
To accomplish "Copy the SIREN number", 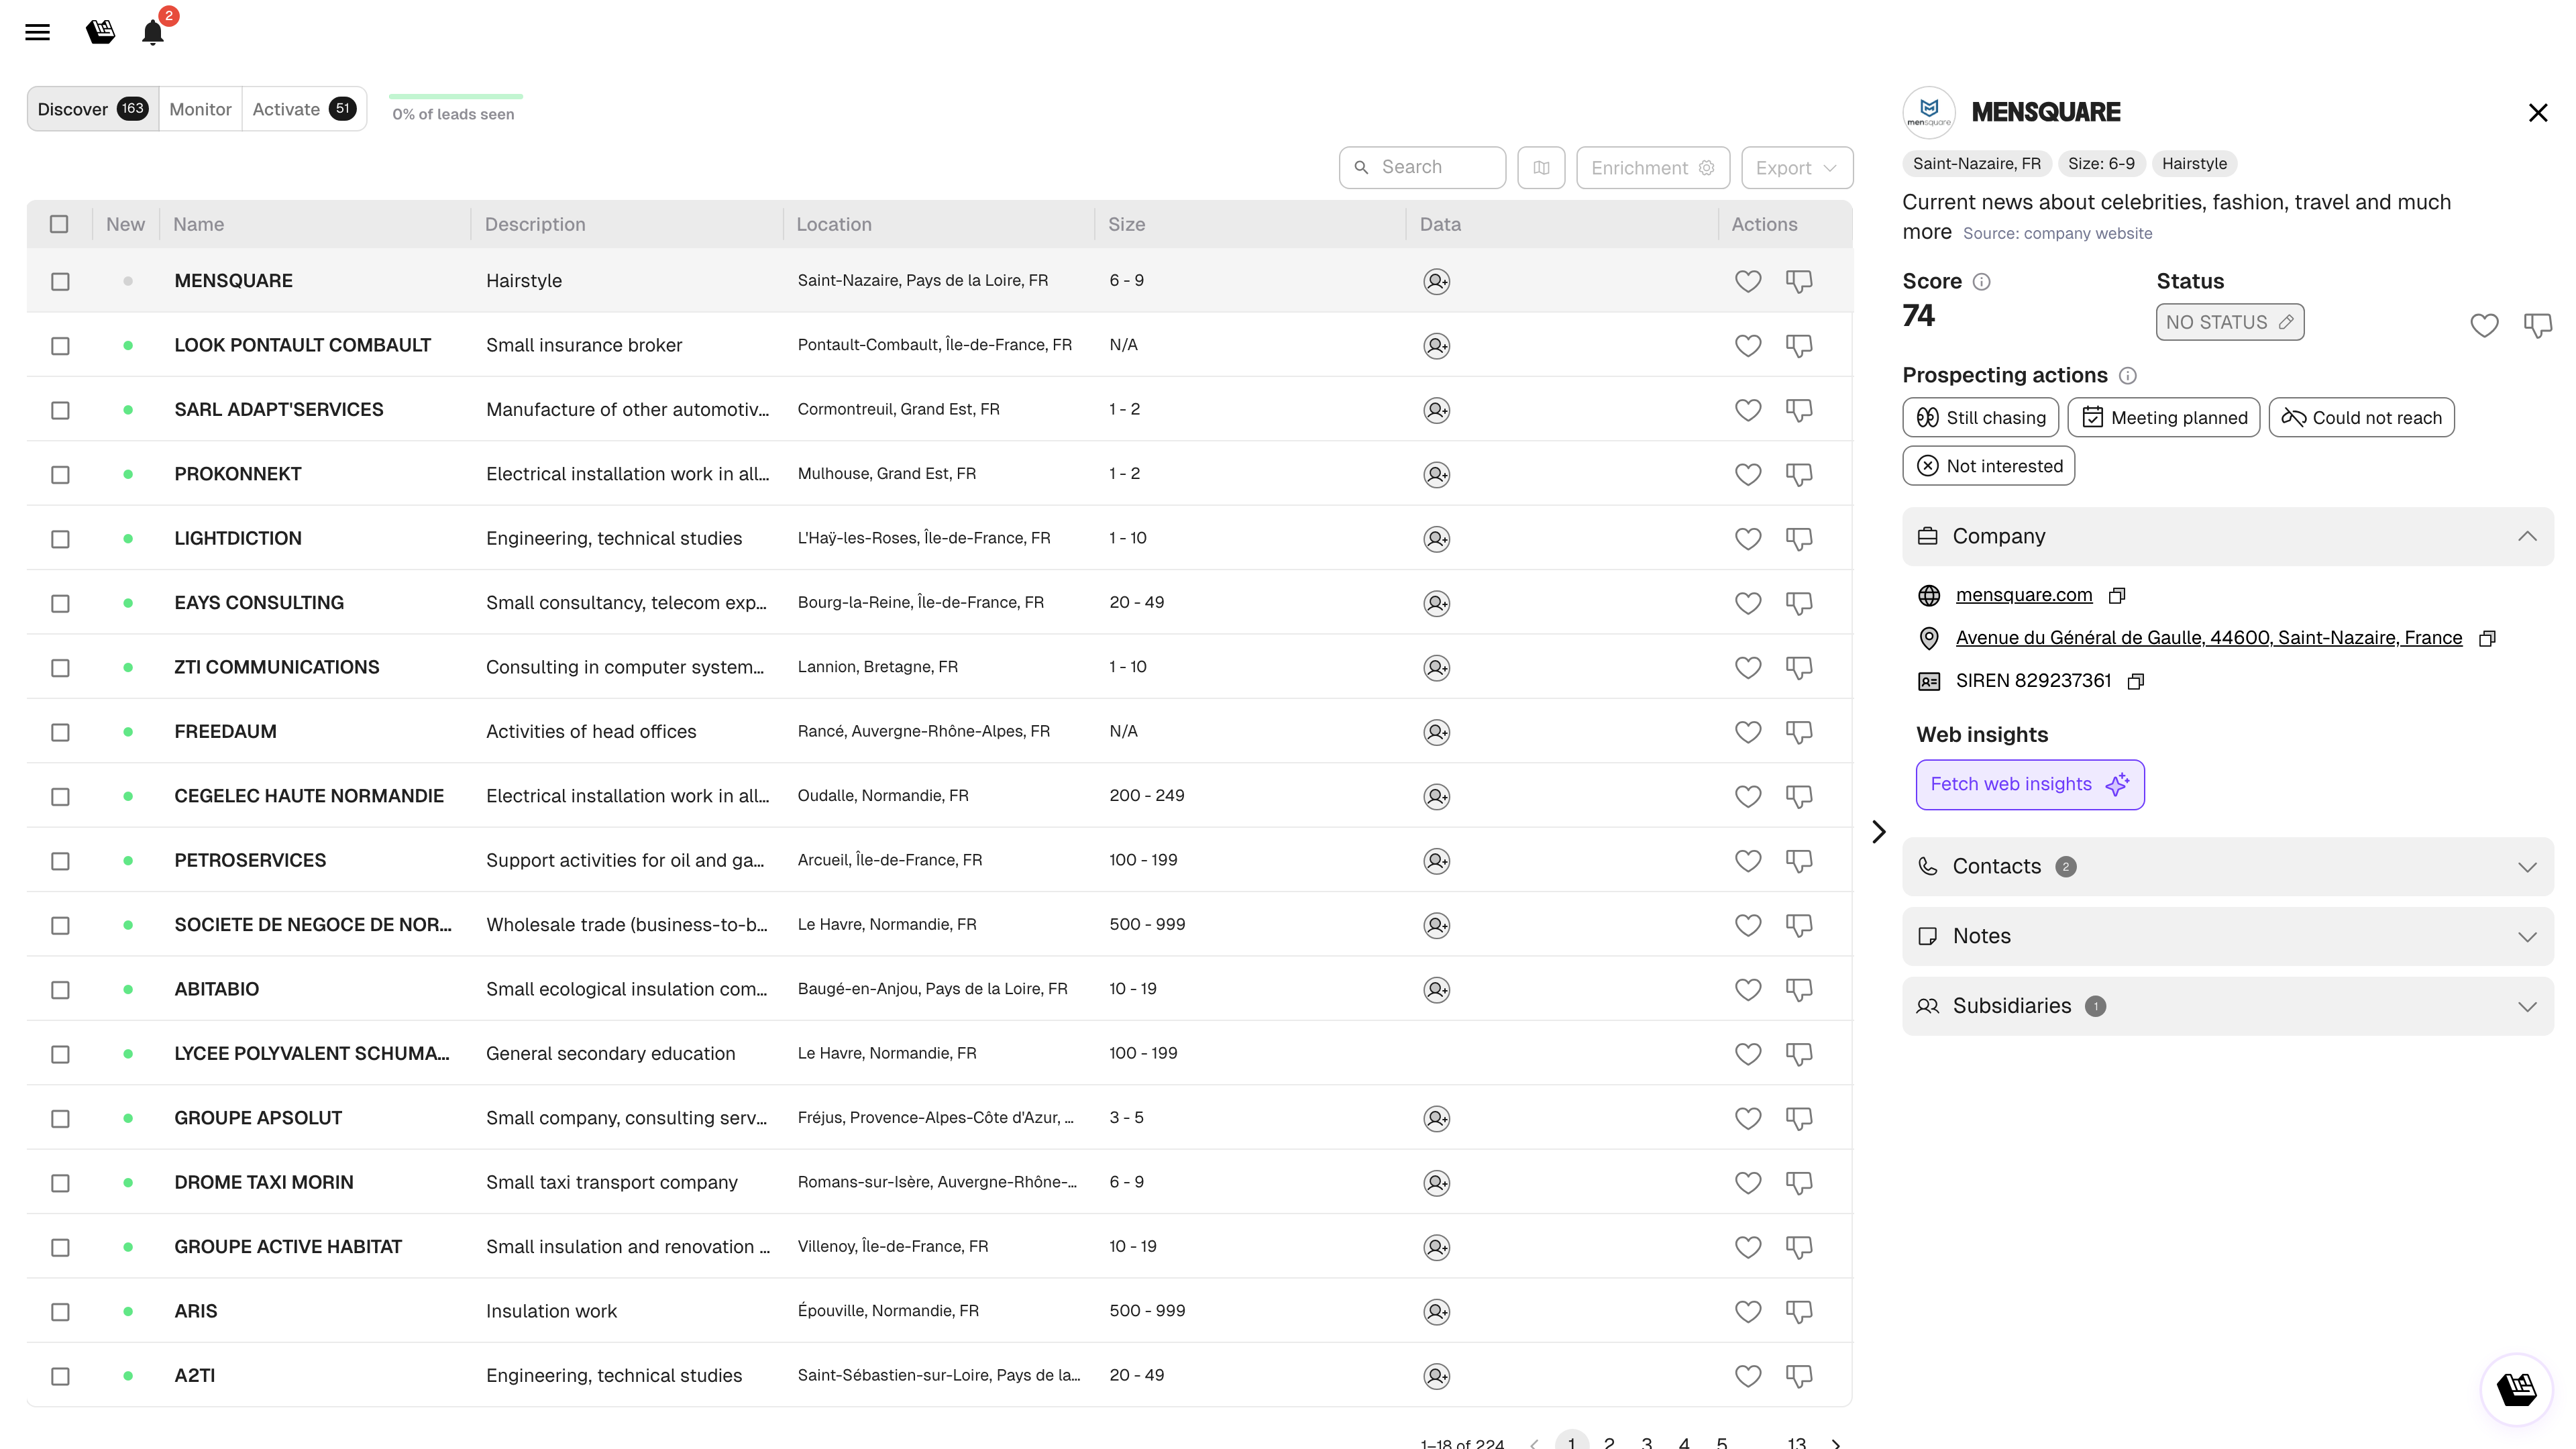I will [x=2136, y=681].
